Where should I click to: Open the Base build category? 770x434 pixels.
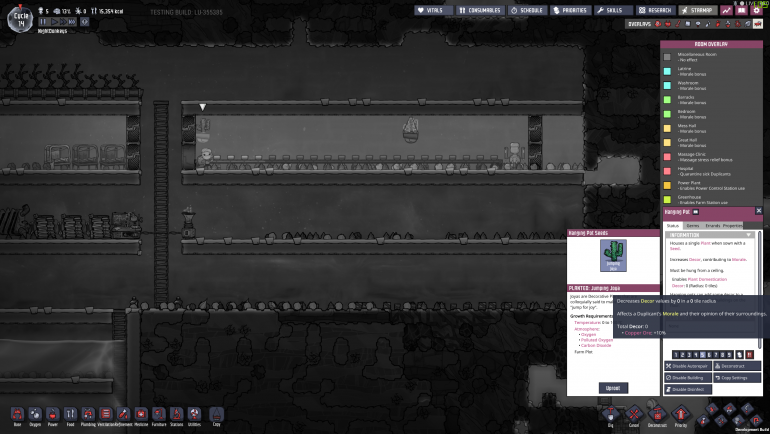(x=17, y=414)
